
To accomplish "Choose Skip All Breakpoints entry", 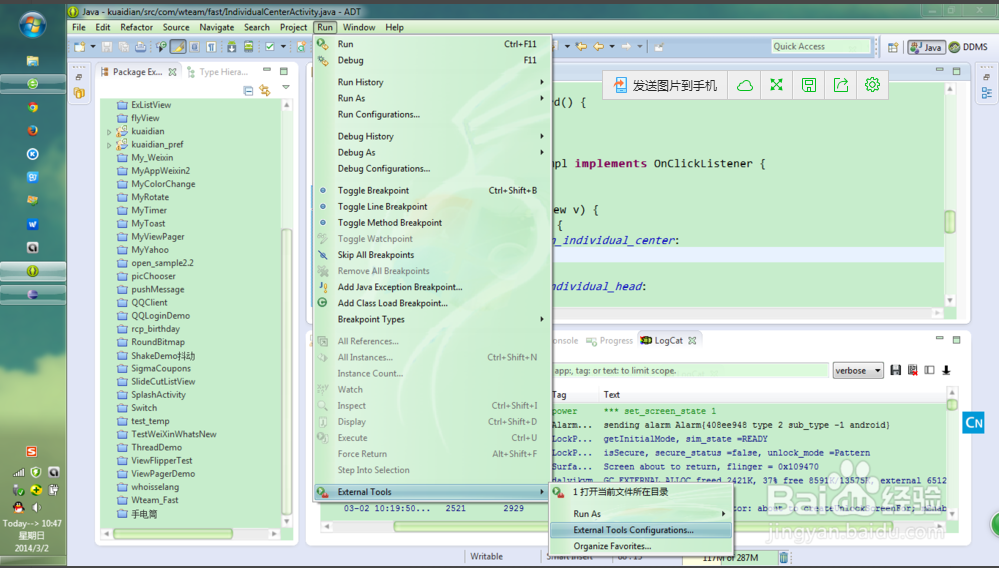I will tap(433, 255).
